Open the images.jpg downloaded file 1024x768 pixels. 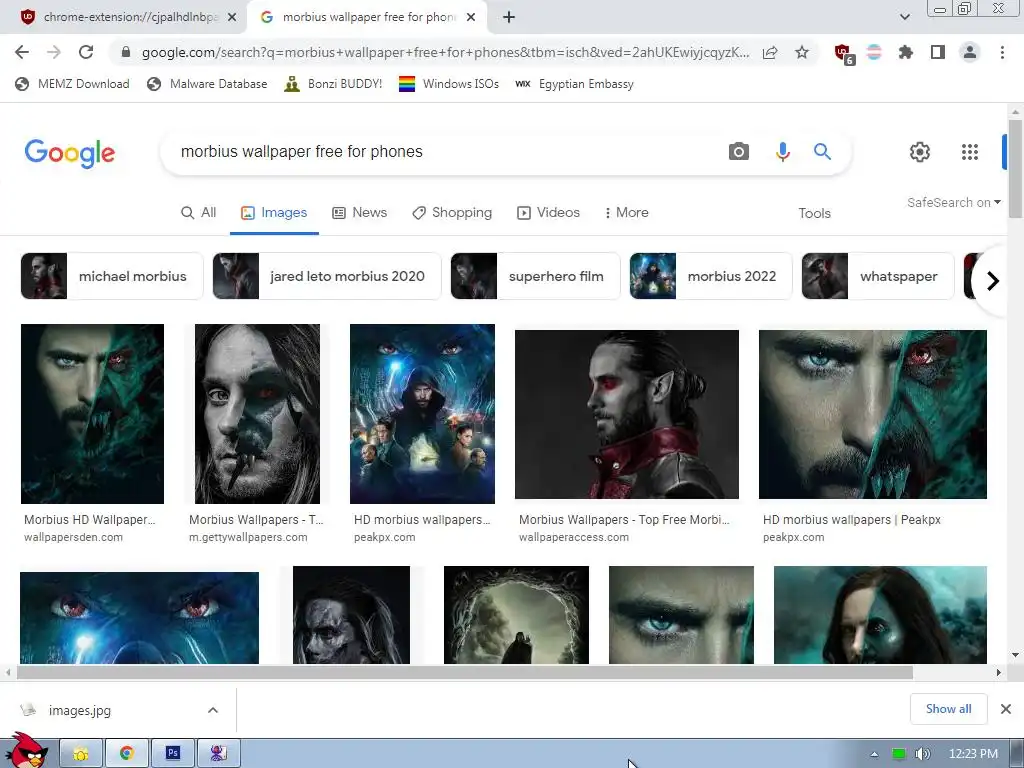80,710
